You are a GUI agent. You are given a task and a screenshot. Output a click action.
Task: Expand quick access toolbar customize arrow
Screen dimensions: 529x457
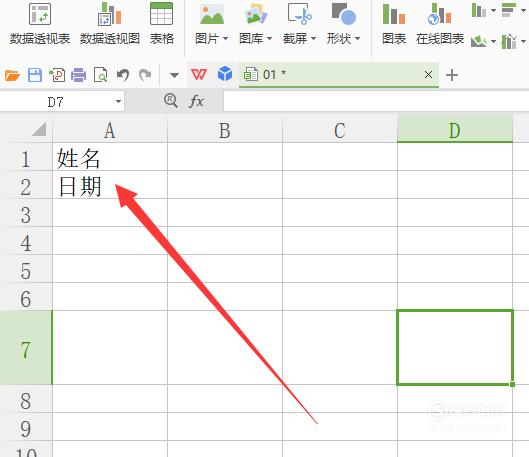click(174, 75)
